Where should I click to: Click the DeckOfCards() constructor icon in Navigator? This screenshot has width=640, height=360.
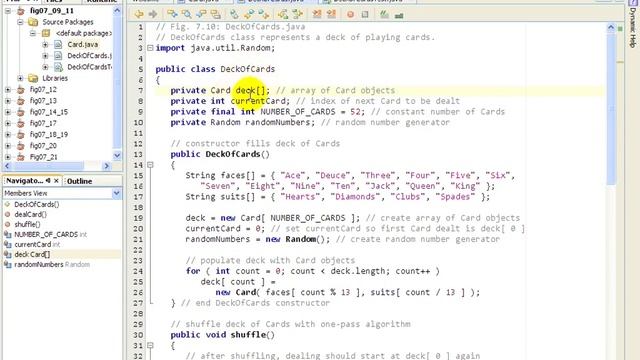click(x=7, y=204)
